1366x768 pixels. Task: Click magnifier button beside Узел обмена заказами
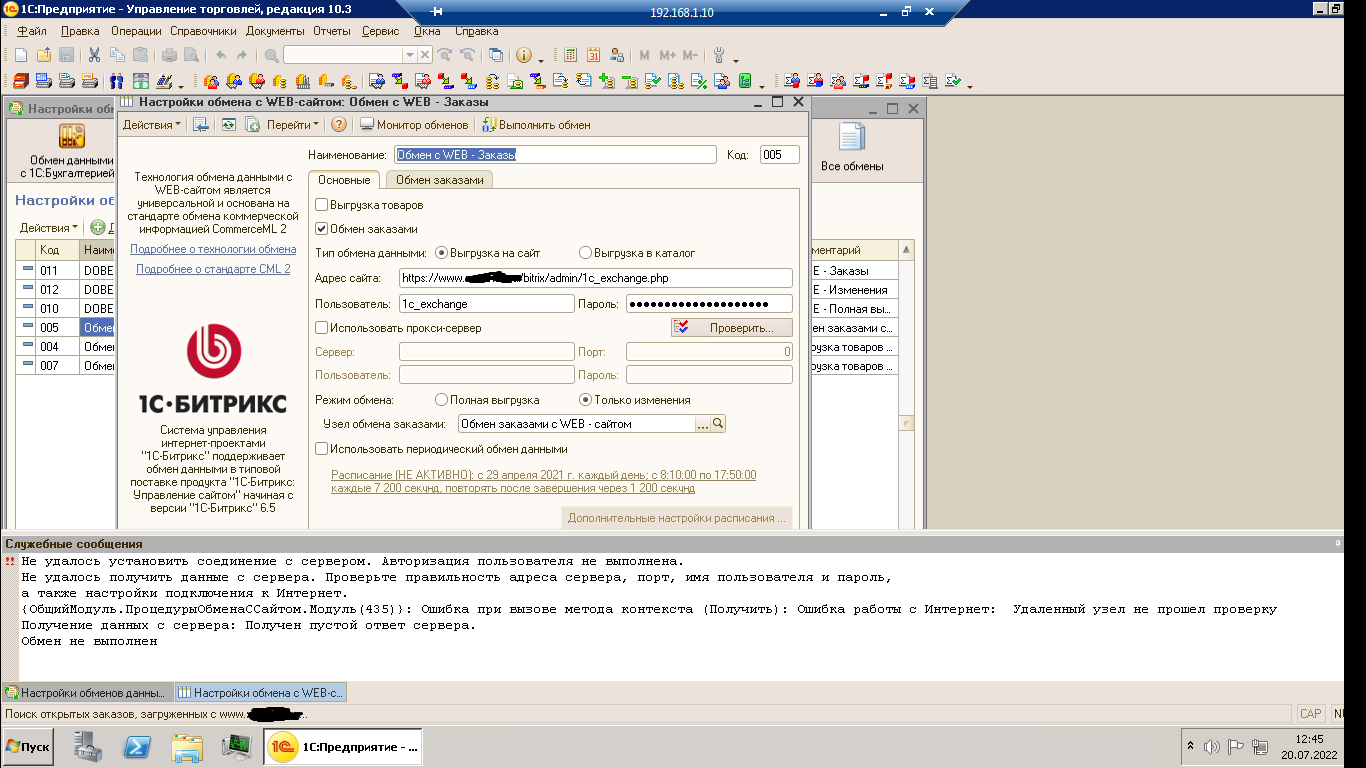click(x=718, y=424)
